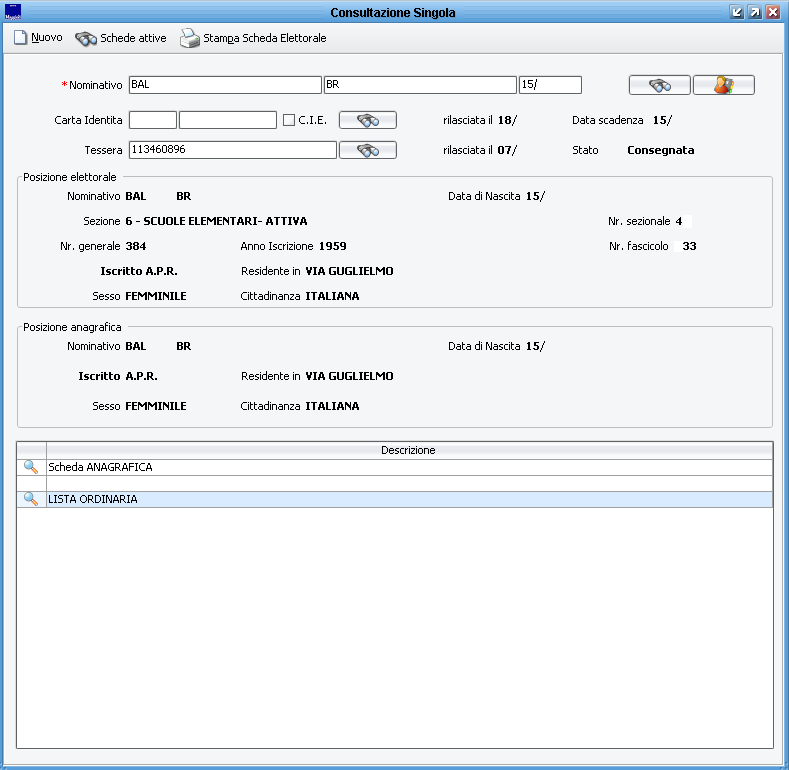Toggle the C.I.E. checkbox
Screen dimensions: 789x770
coord(289,120)
